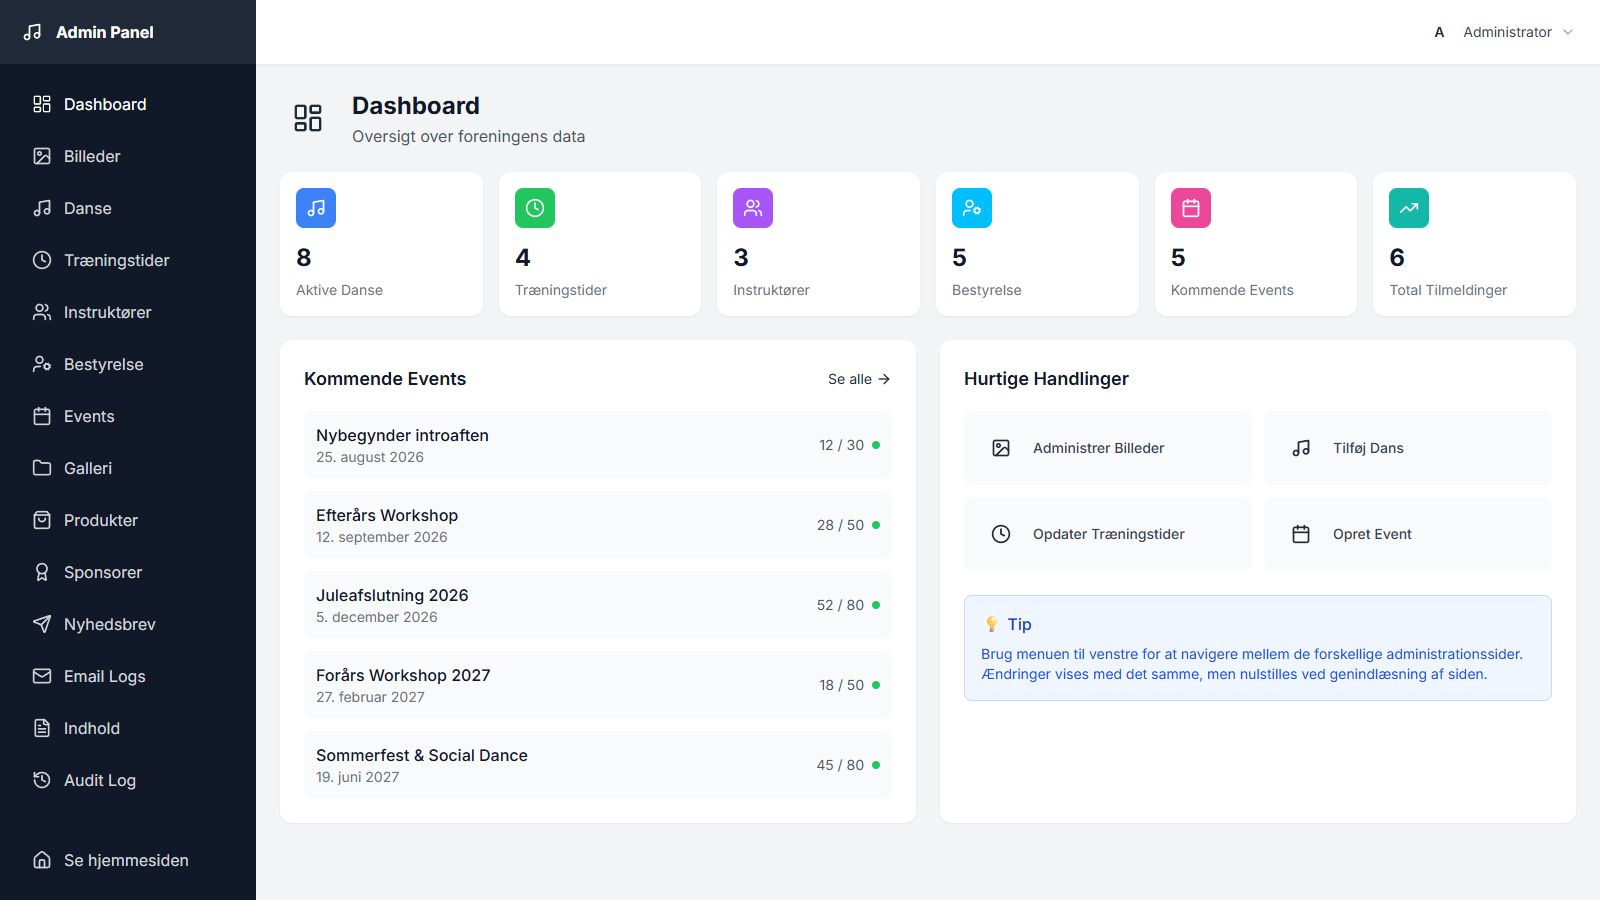
Task: Open the Juleafslutning 2026 event row
Action: pos(598,605)
